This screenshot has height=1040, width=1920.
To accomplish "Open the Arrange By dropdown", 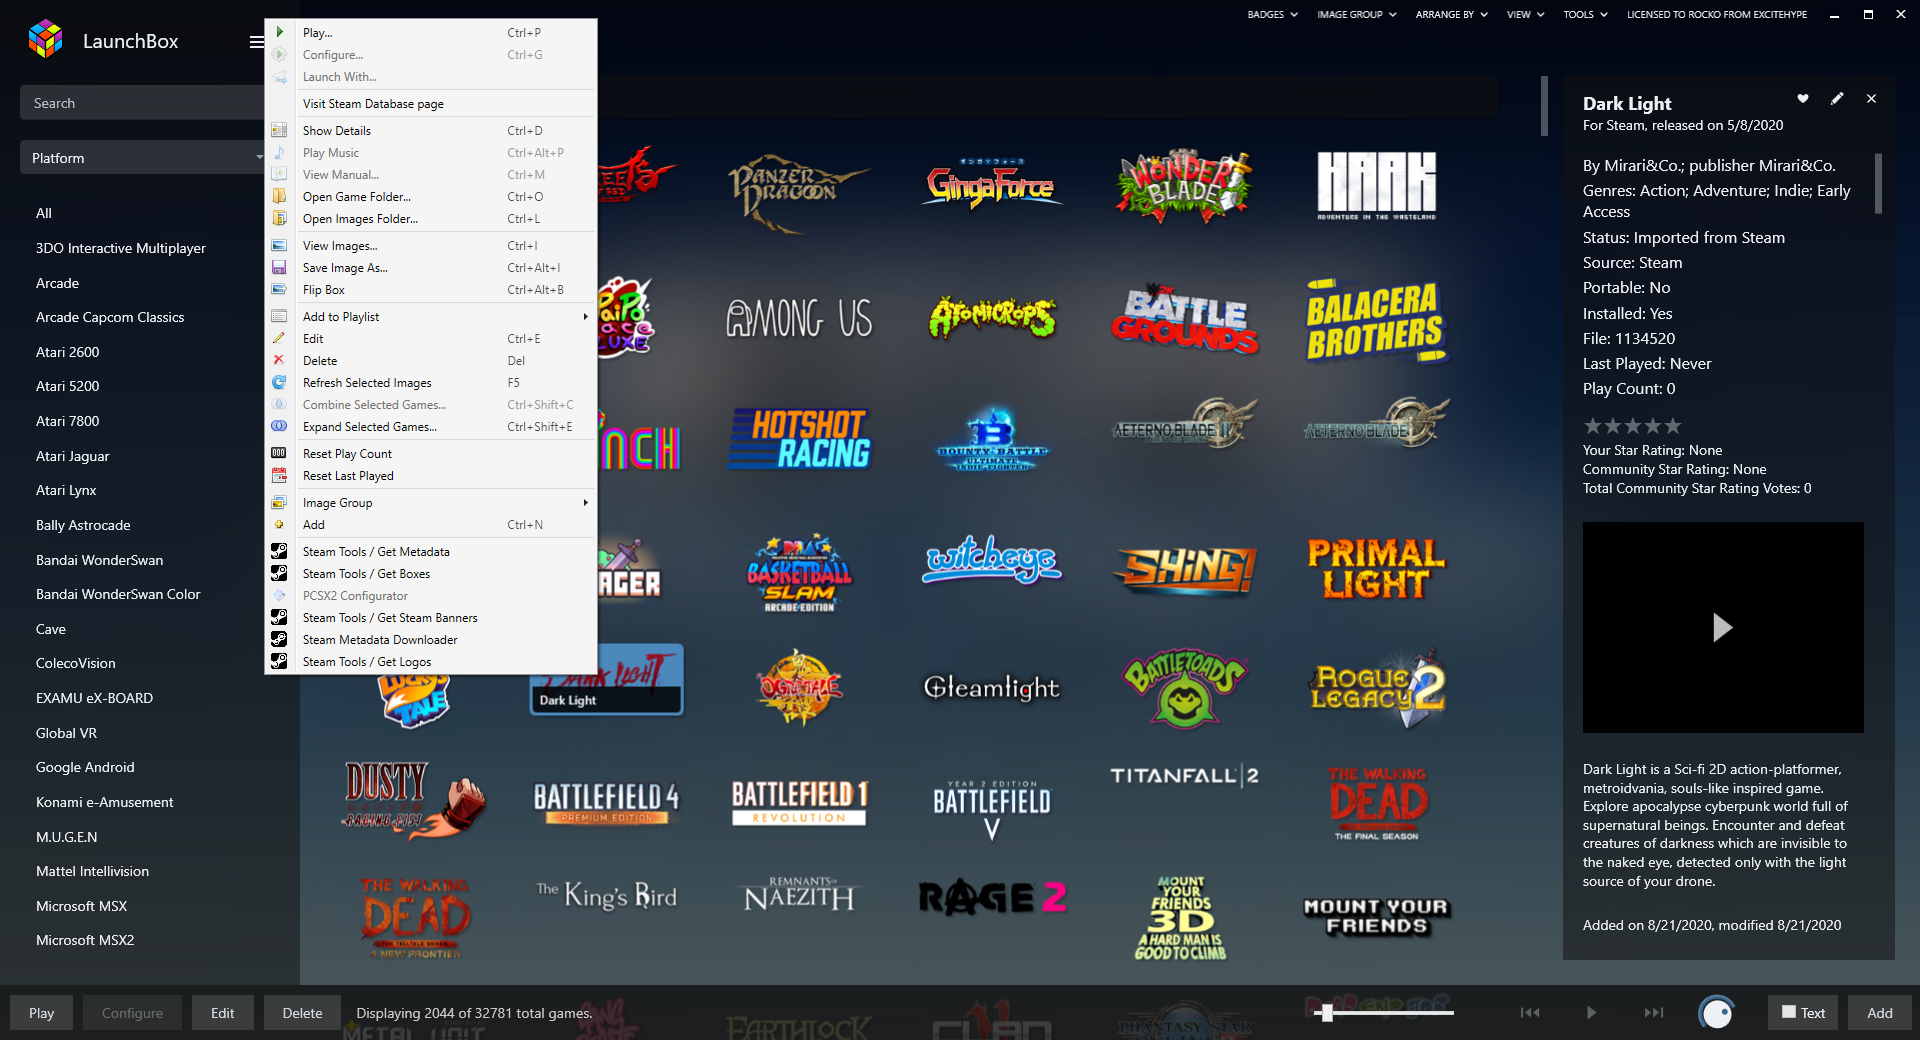I will click(1451, 14).
